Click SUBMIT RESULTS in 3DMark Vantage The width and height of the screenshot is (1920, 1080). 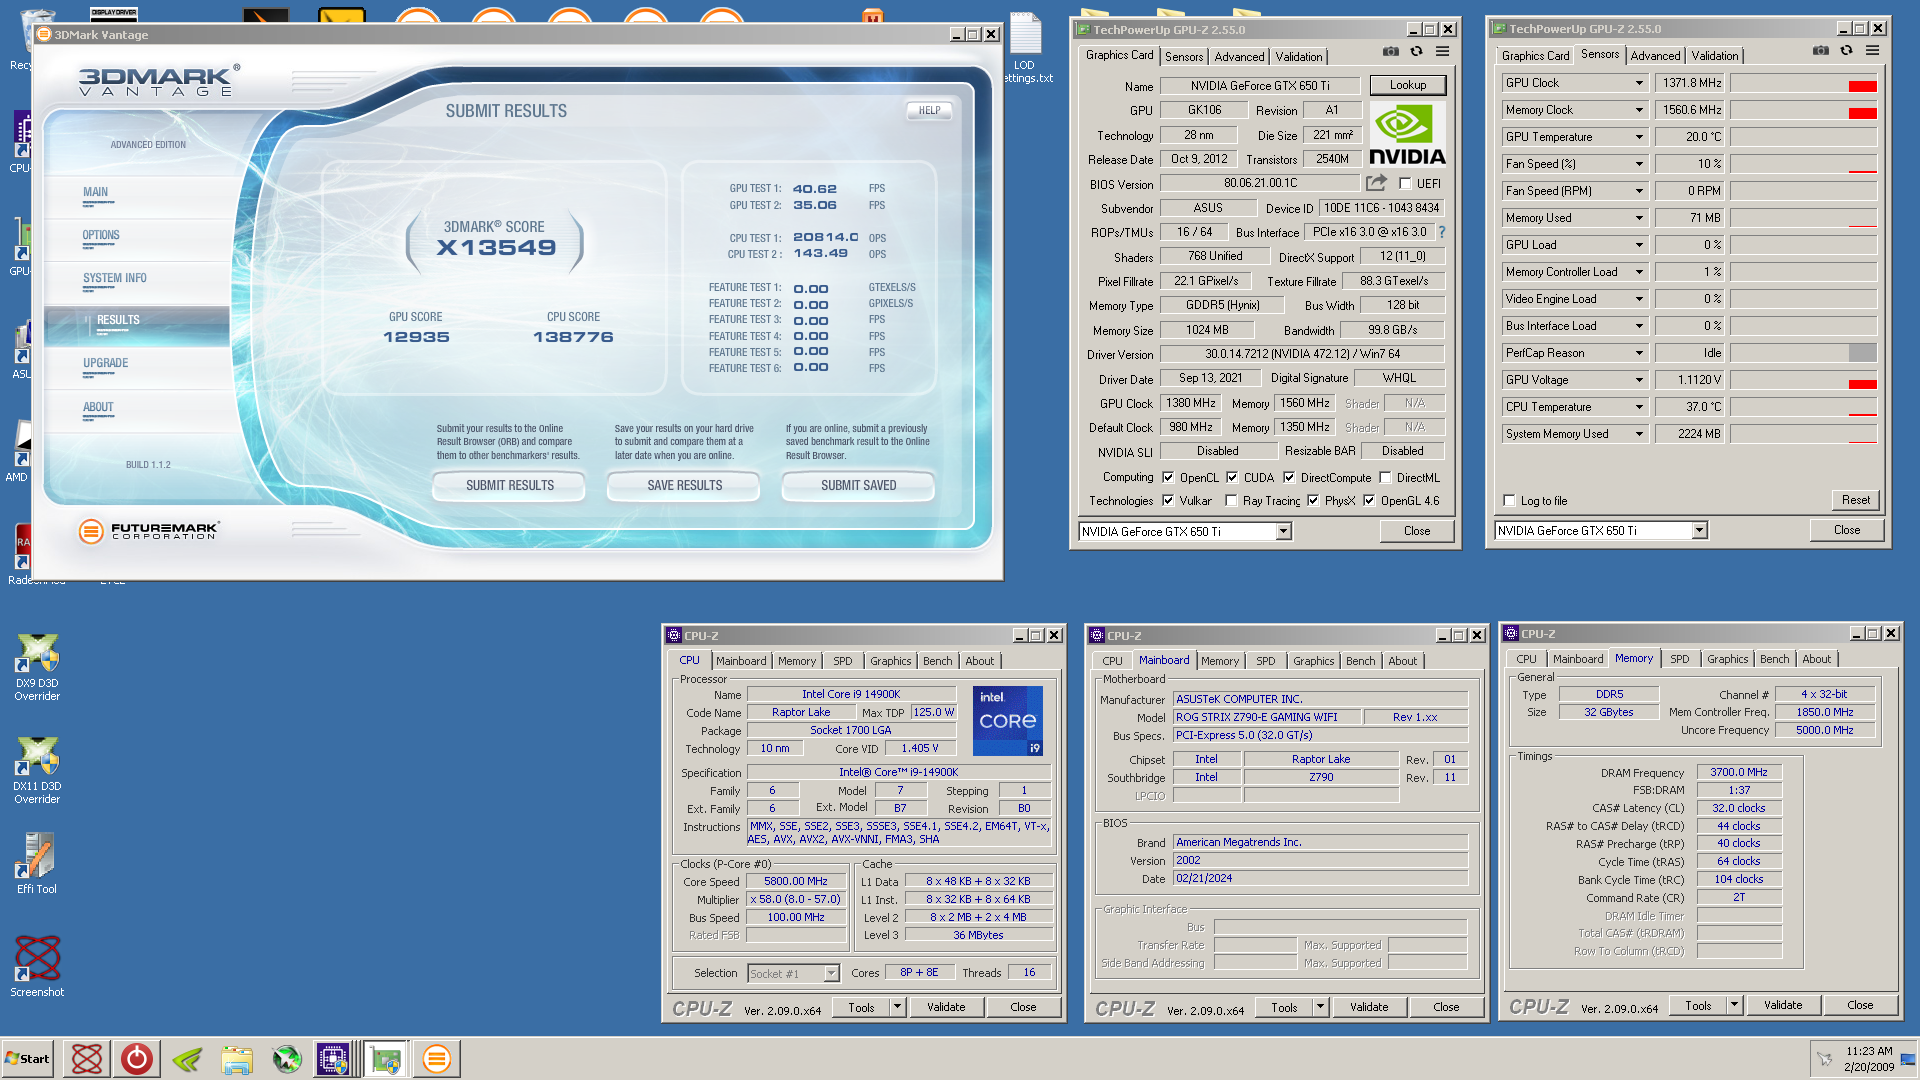coord(510,485)
